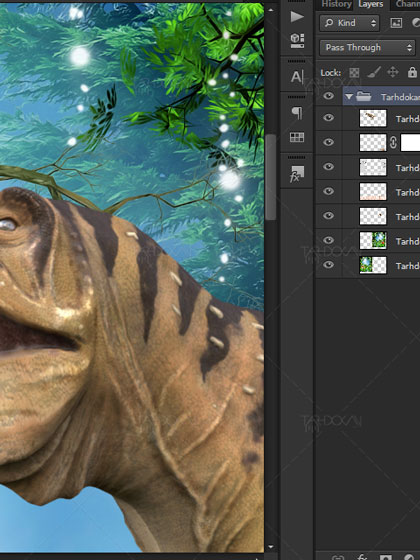Open the Styles fx panel icon
The height and width of the screenshot is (560, 420).
pos(297,174)
